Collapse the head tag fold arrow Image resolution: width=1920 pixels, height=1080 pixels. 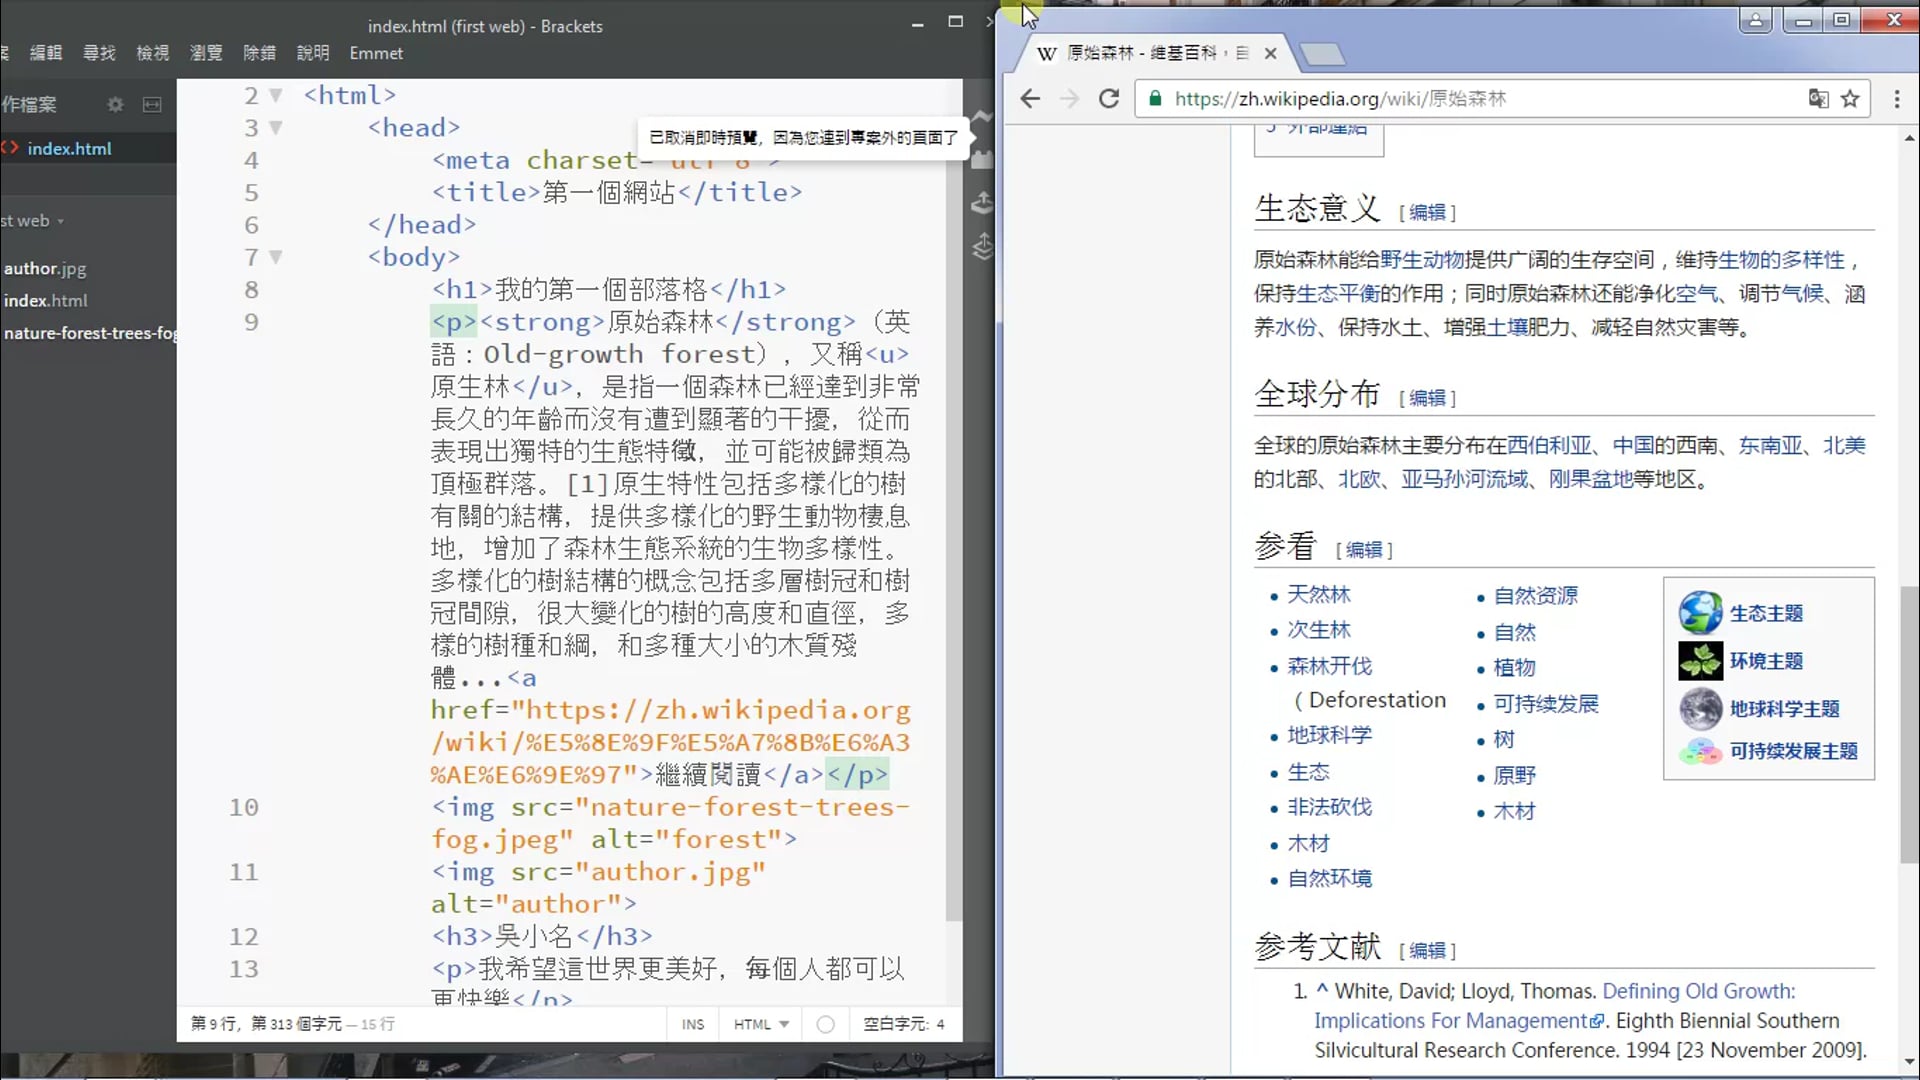click(276, 127)
